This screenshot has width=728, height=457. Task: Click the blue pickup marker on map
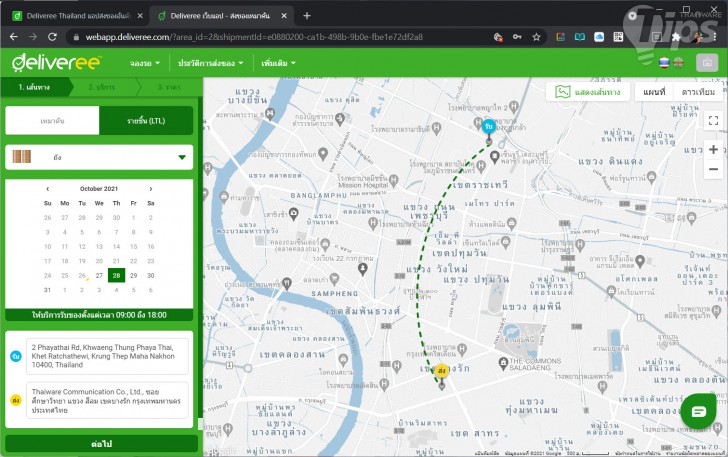(488, 126)
